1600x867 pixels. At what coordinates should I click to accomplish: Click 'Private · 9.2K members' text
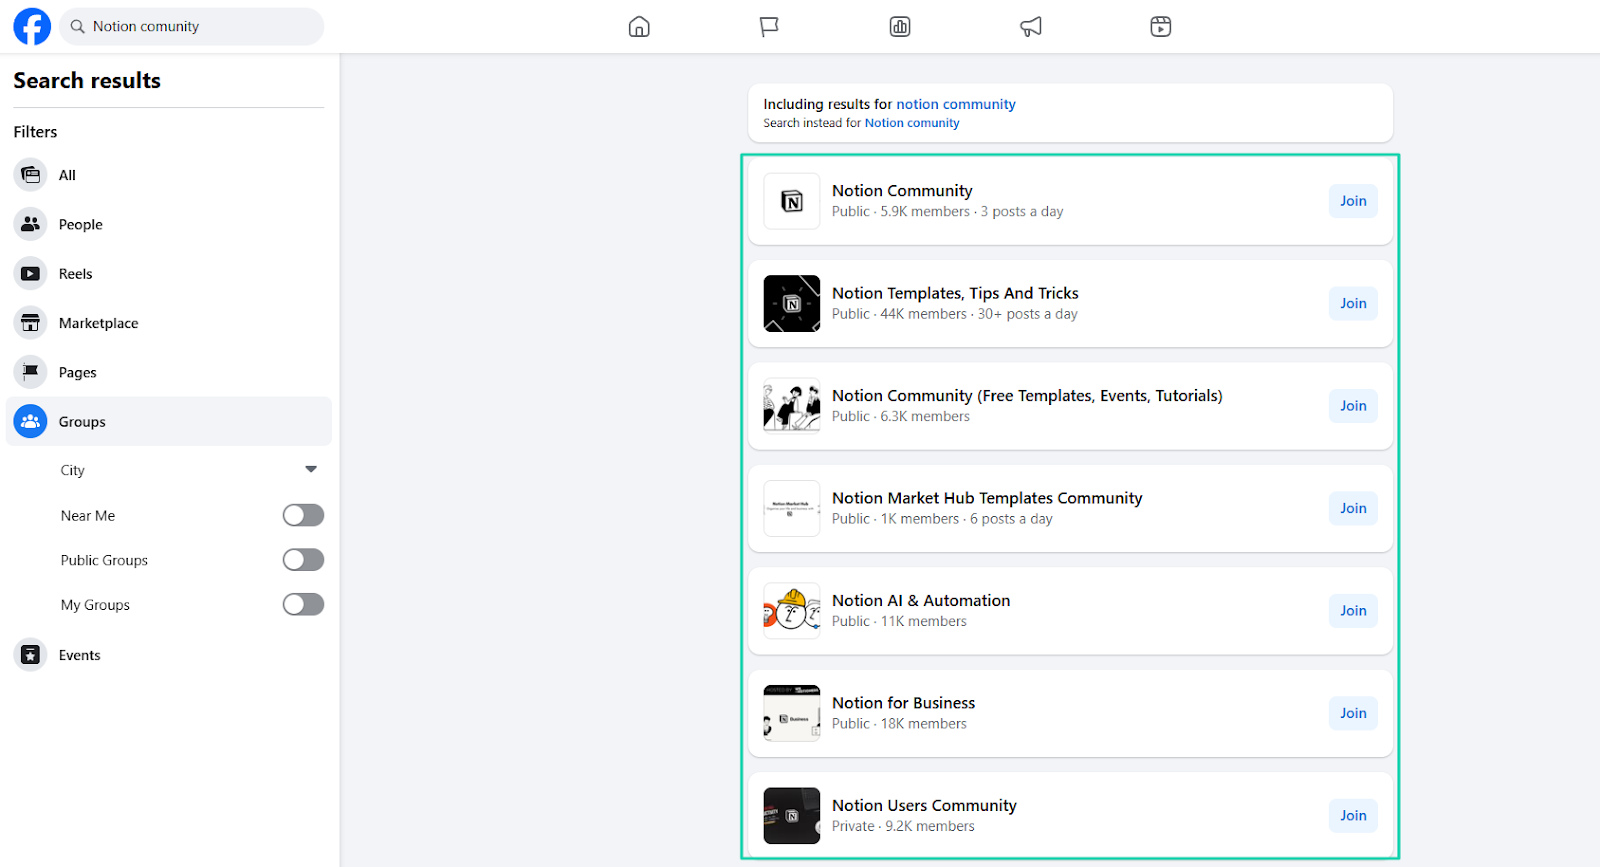[x=903, y=826]
